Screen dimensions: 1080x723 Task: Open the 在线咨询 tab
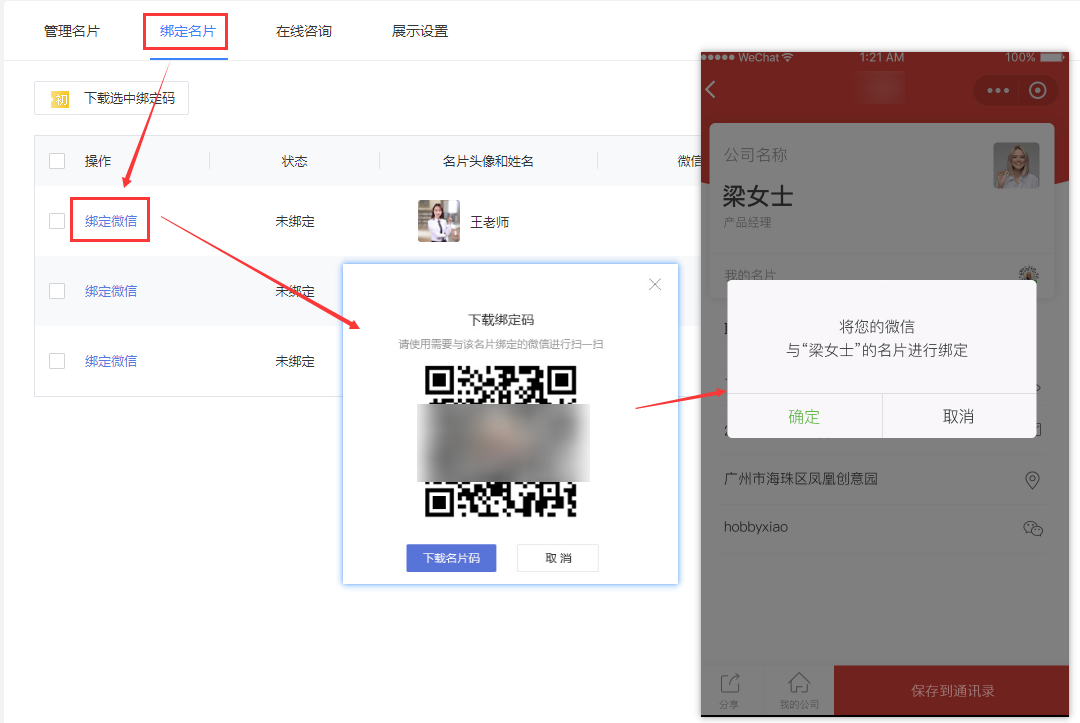304,31
